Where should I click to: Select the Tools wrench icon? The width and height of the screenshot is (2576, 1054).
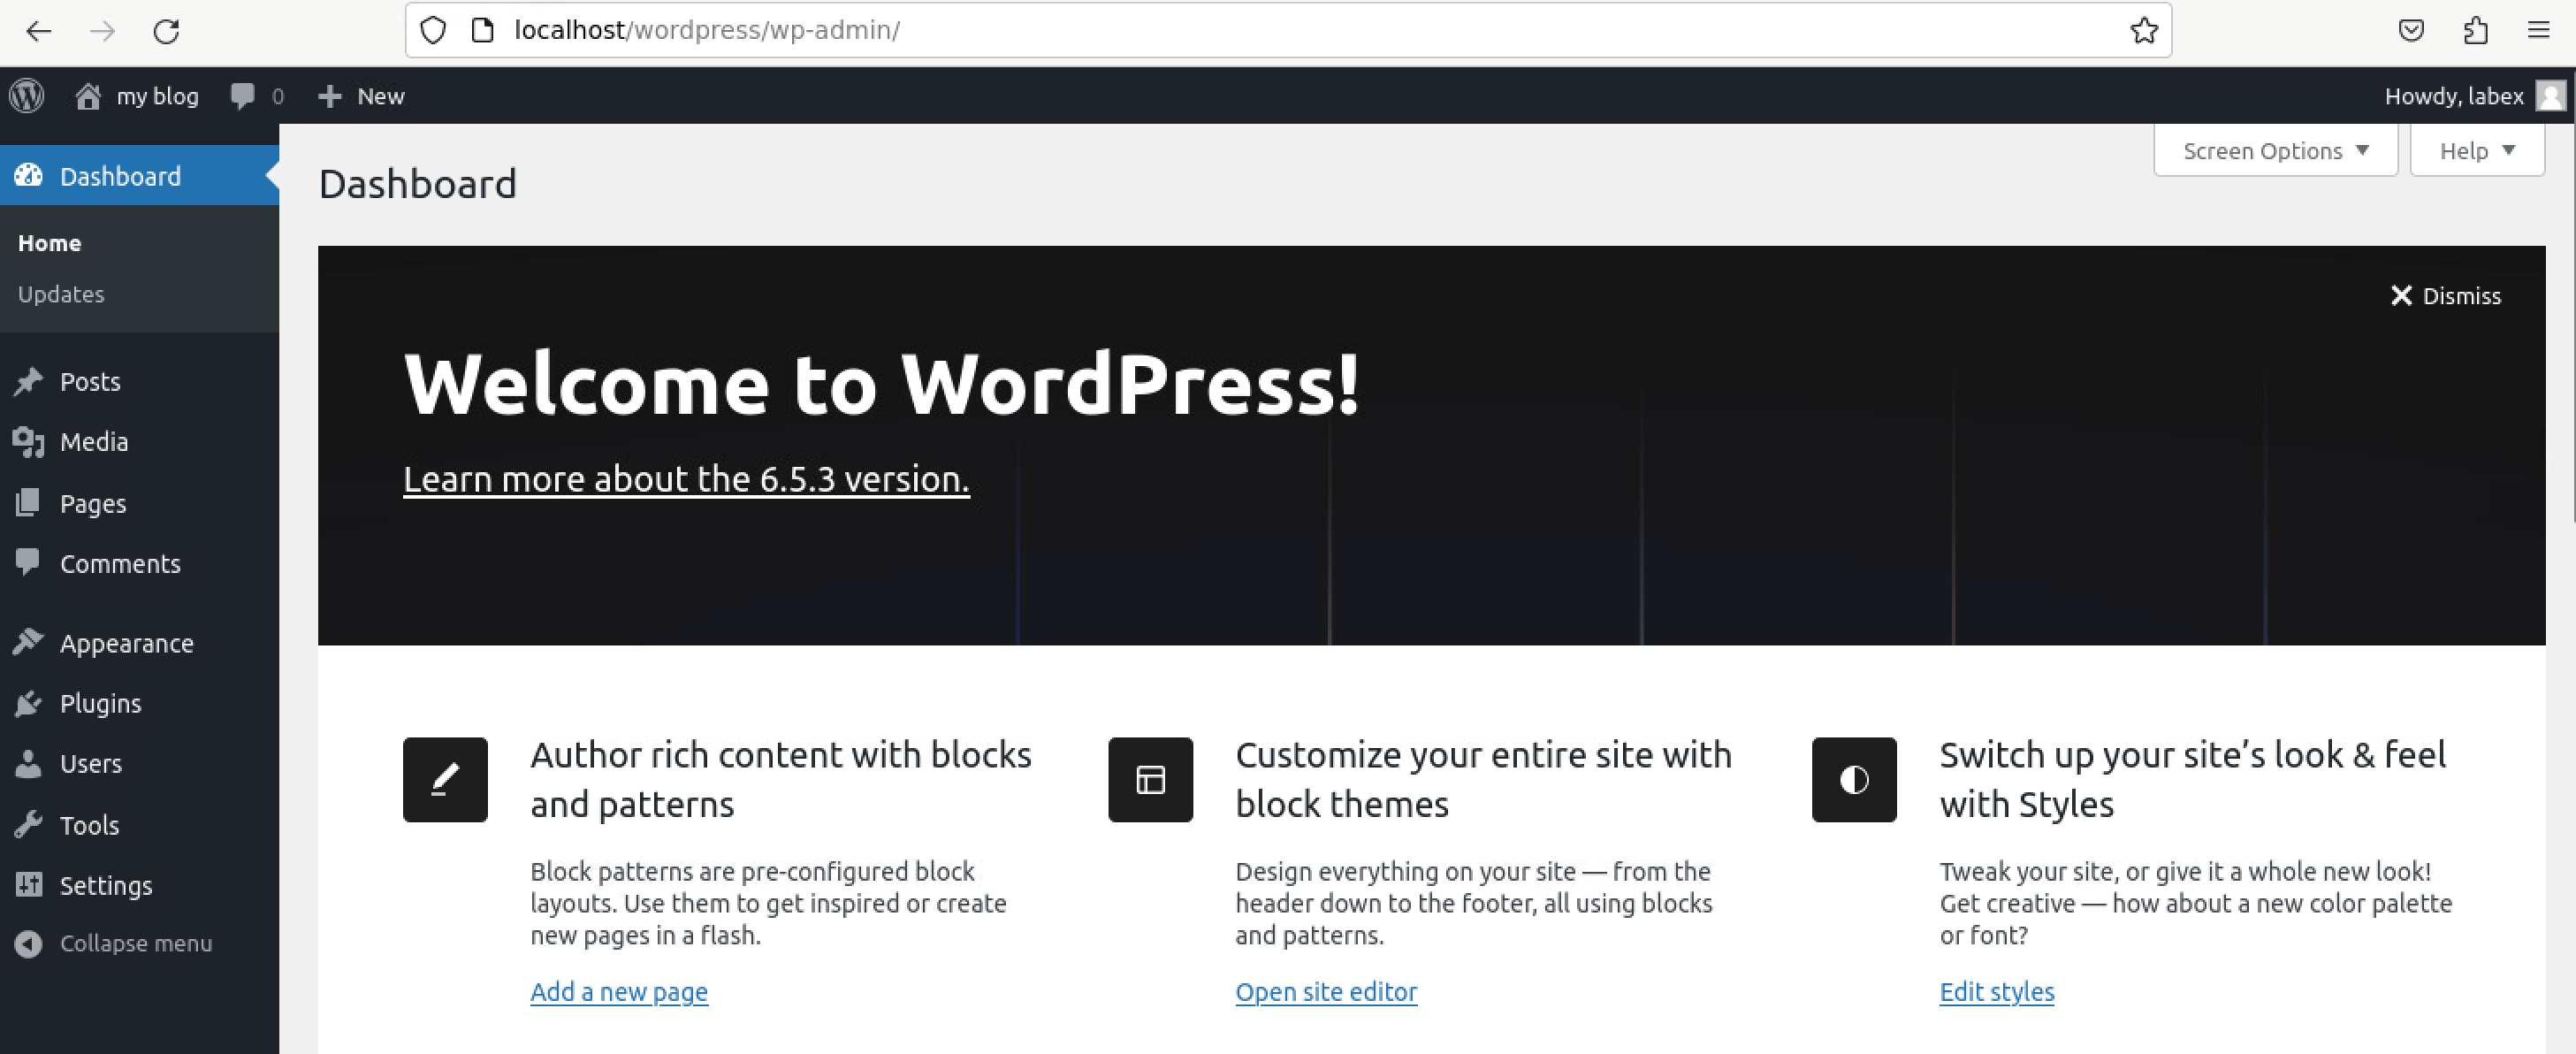[x=29, y=825]
